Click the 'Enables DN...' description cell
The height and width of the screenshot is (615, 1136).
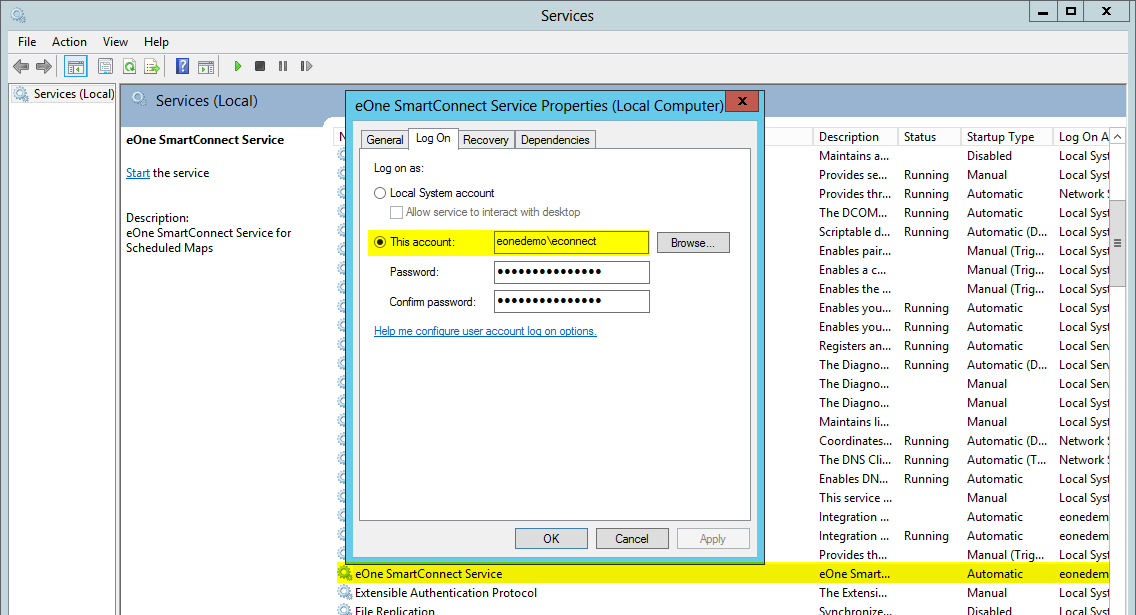coord(854,479)
